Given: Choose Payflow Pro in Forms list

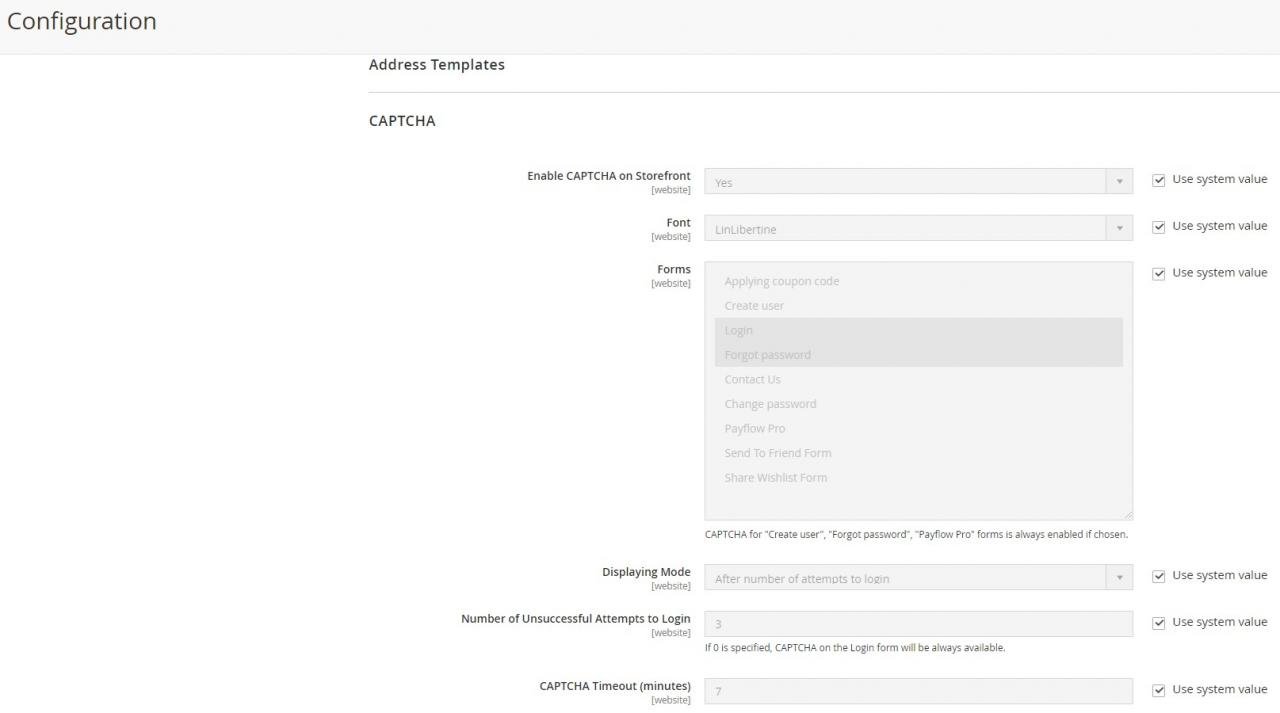Looking at the screenshot, I should click(x=755, y=428).
